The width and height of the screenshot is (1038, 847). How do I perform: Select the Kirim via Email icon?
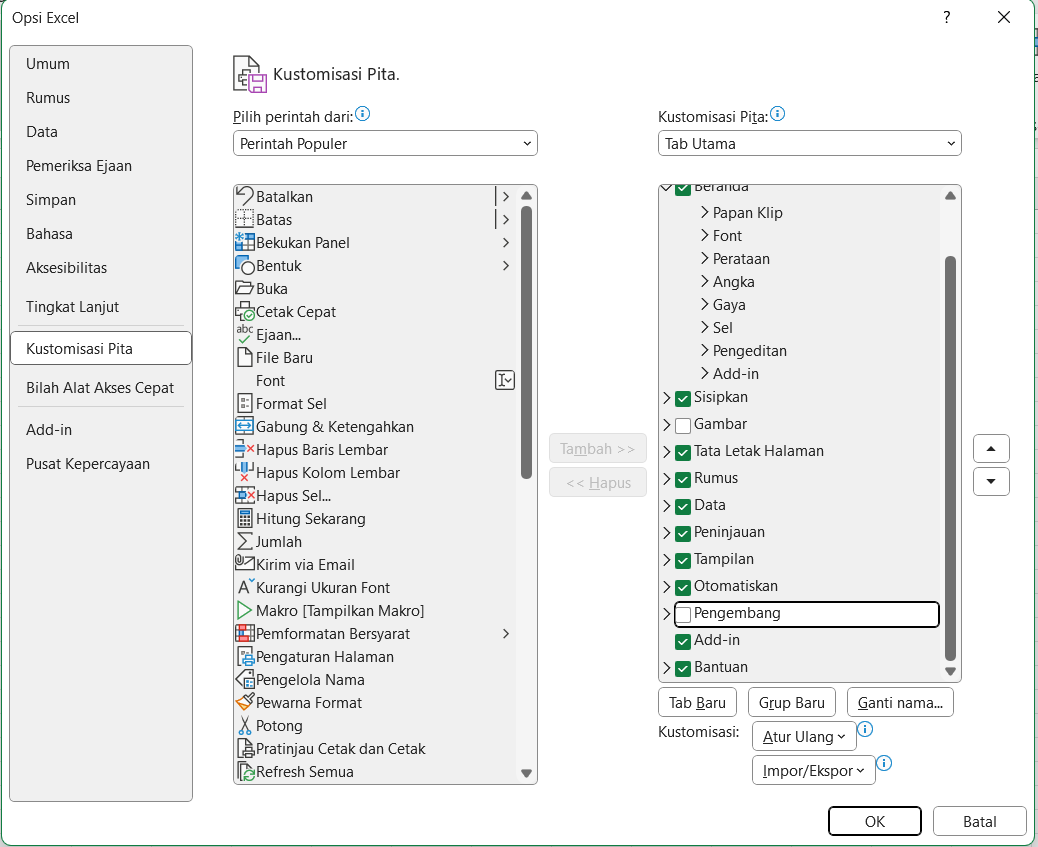[245, 564]
